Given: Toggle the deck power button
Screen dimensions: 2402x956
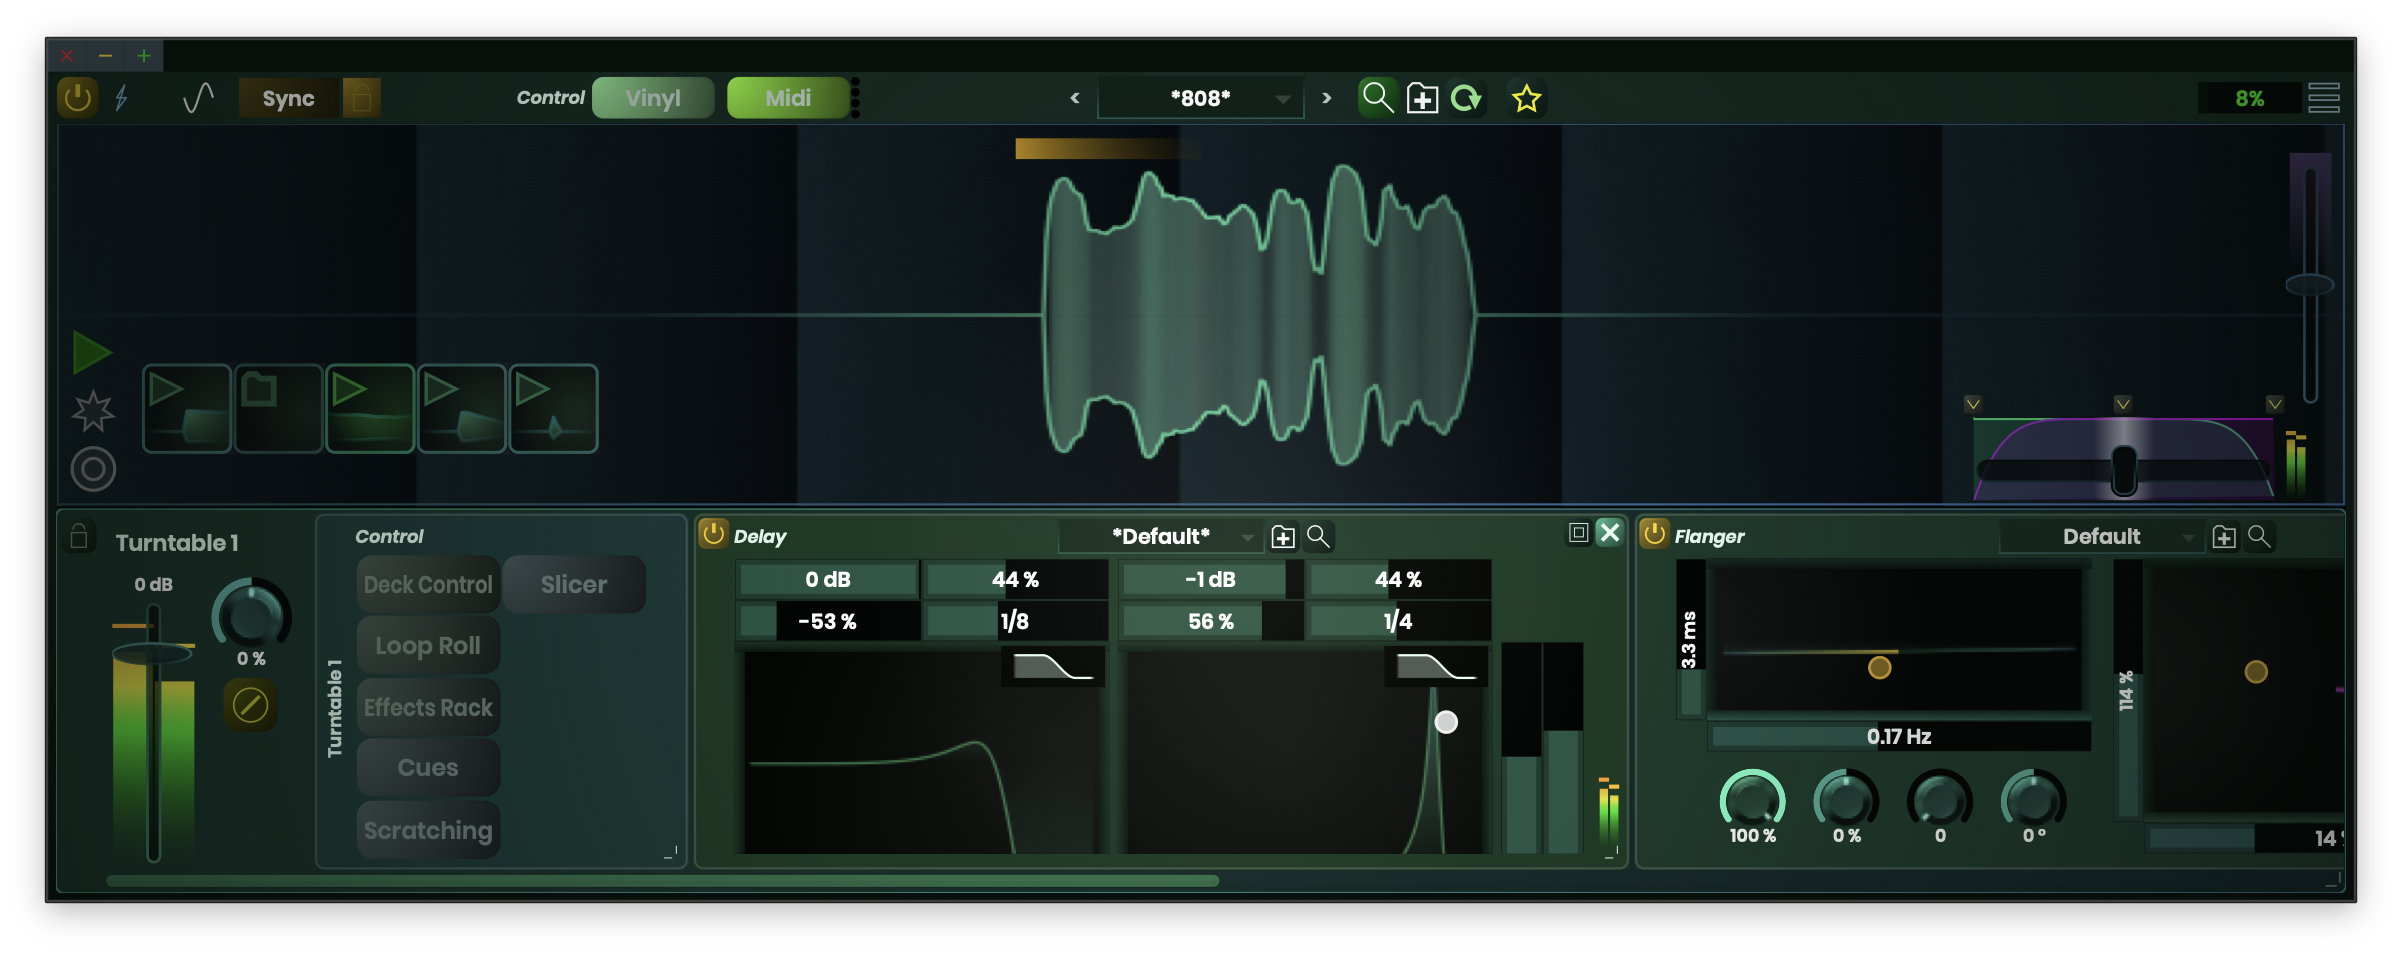Looking at the screenshot, I should (77, 97).
